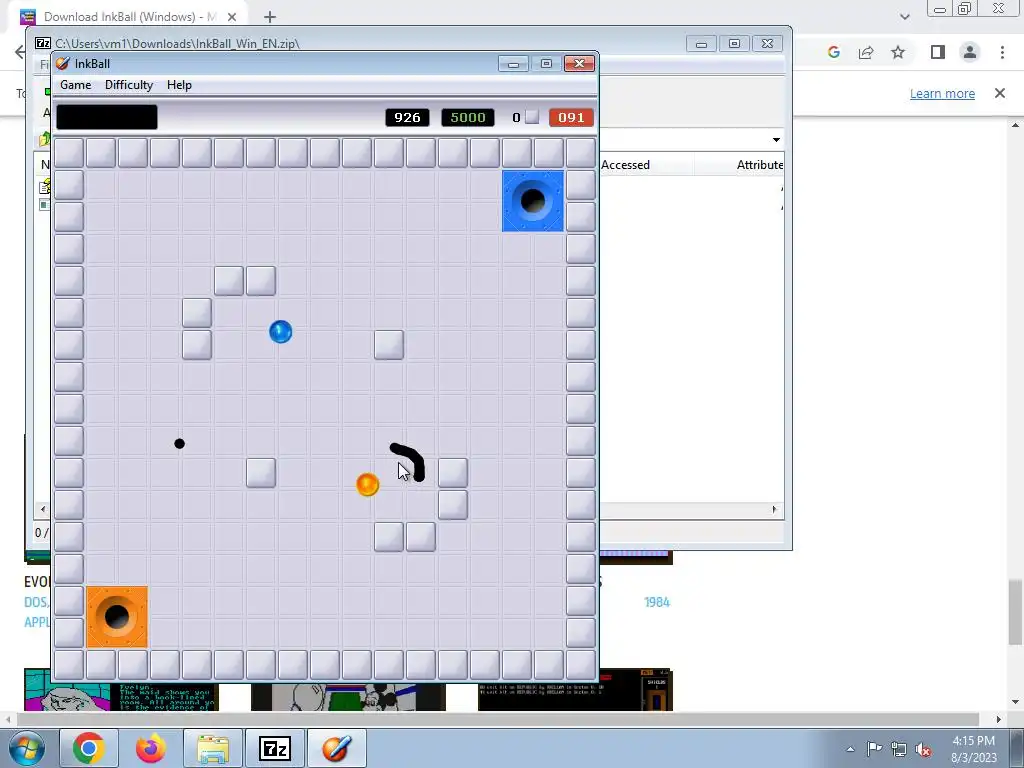Click the Chrome tab favicon

tap(27, 17)
